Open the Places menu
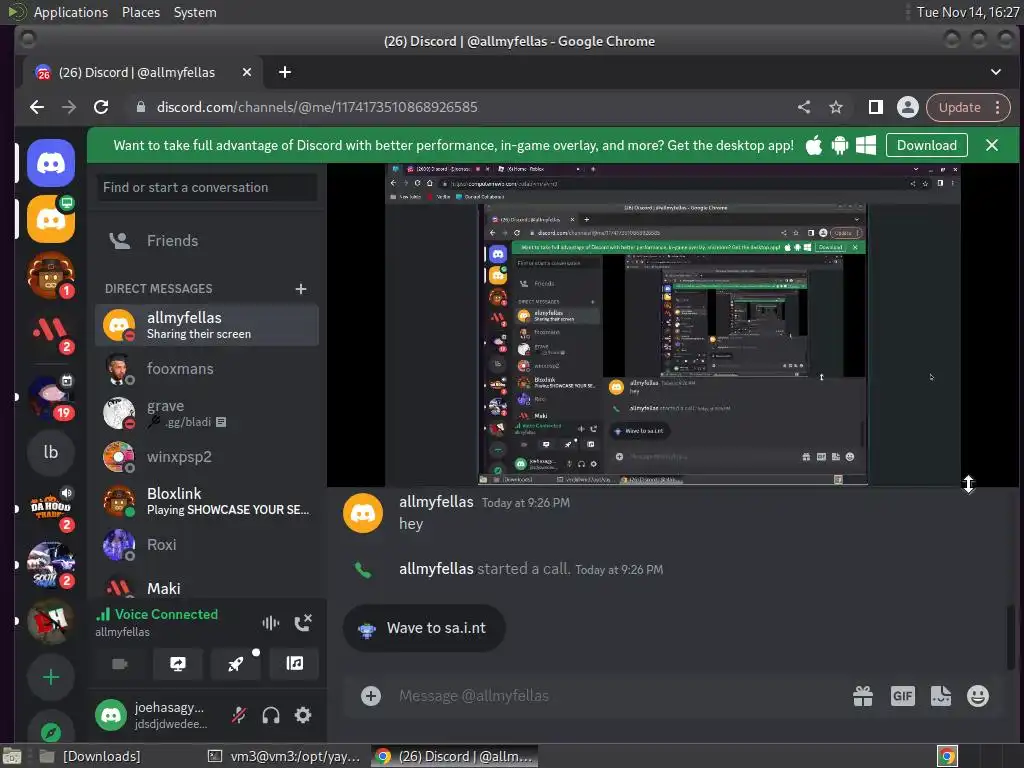This screenshot has width=1024, height=768. coord(140,12)
